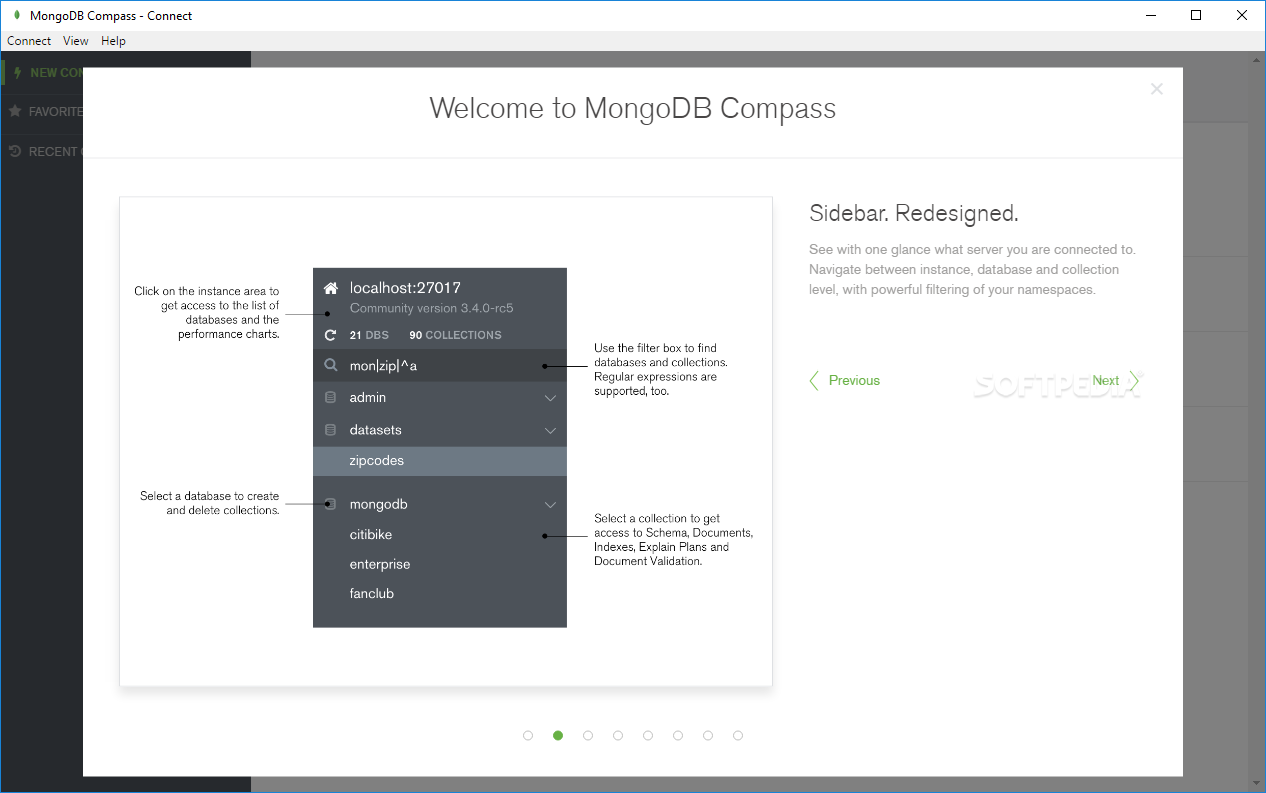The image size is (1266, 793).
Task: Close the Welcome to MongoDB Compass dialog
Action: tap(1157, 89)
